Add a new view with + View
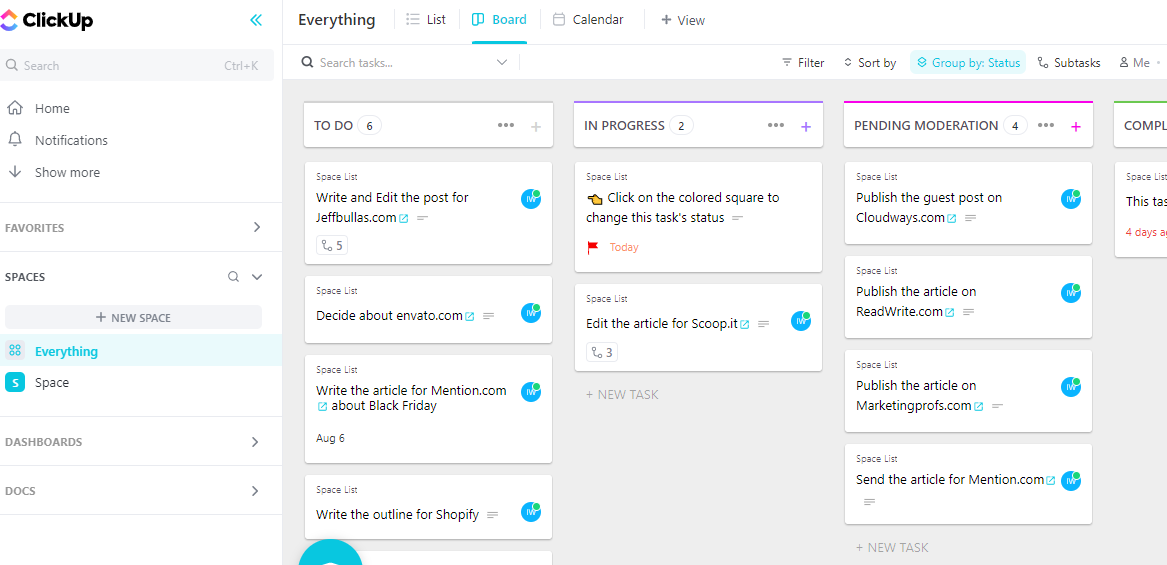1167x565 pixels. click(682, 20)
